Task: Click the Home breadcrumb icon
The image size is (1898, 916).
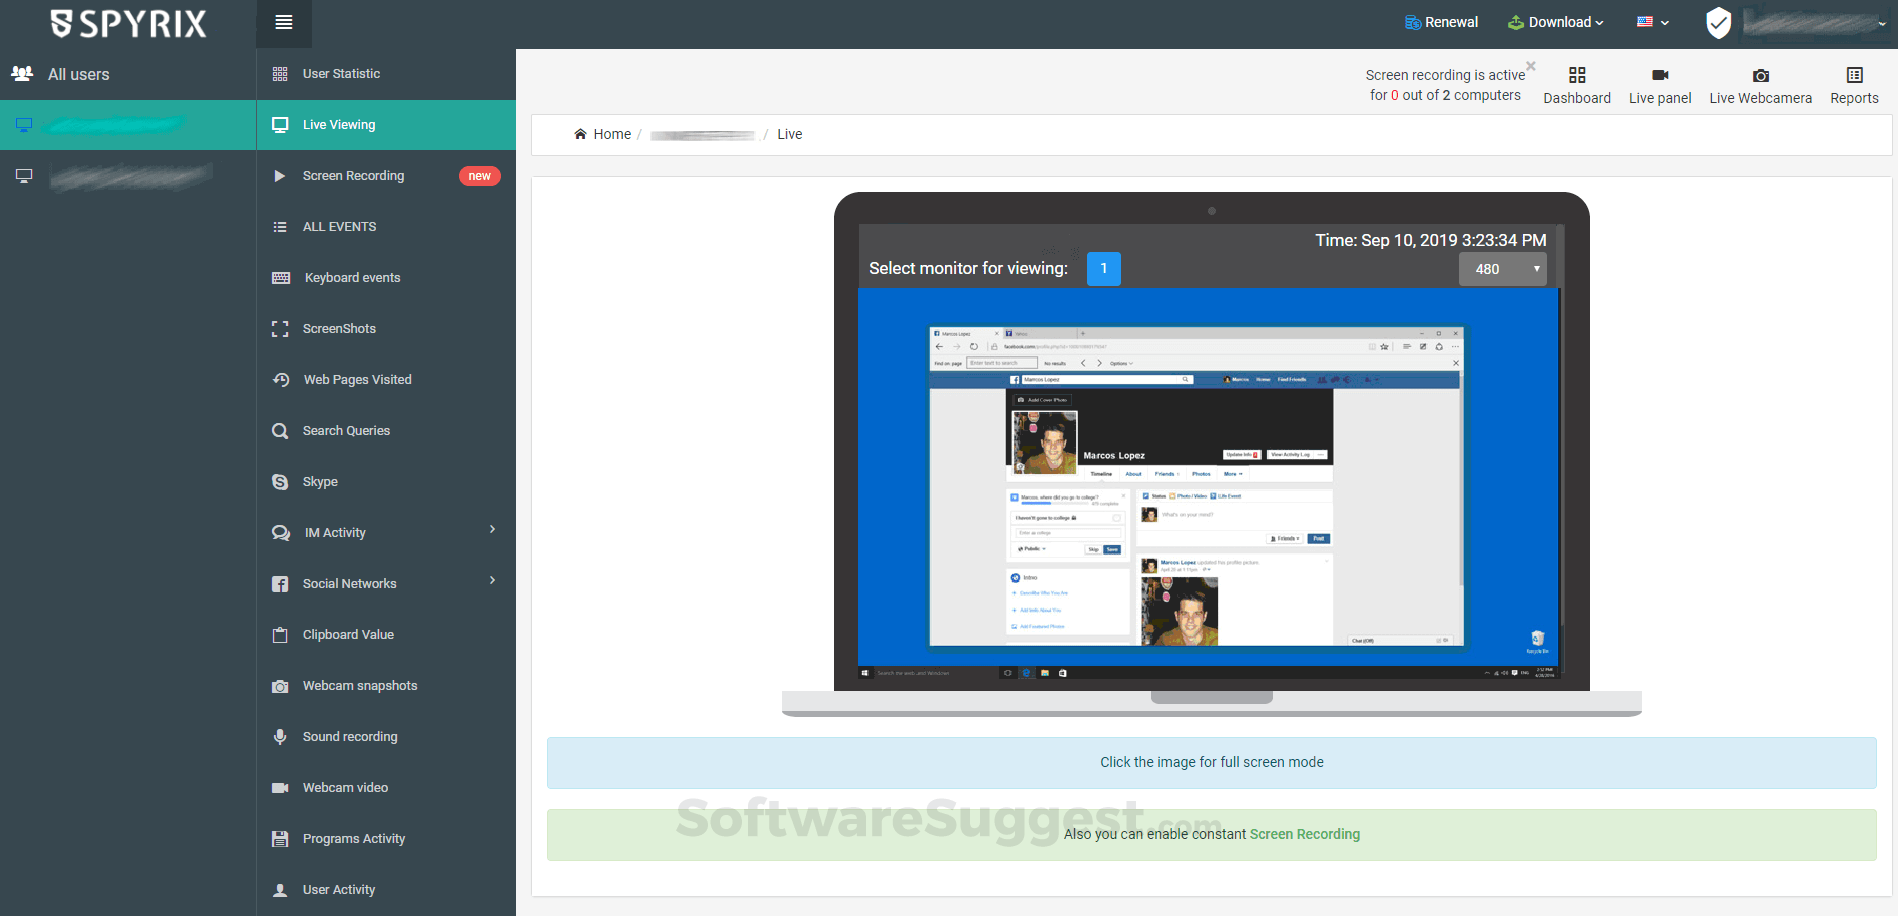Action: coord(580,134)
